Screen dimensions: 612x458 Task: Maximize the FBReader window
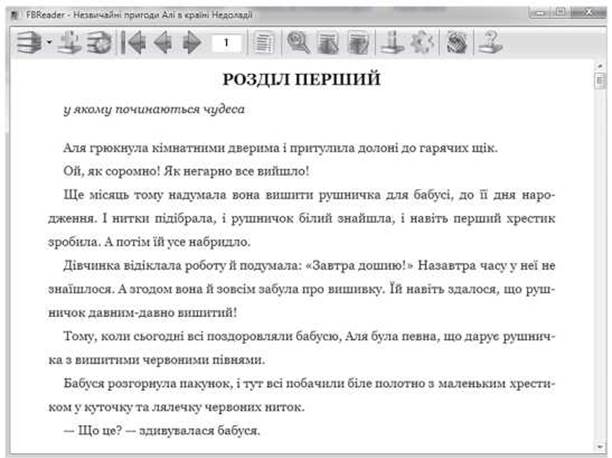click(x=560, y=12)
